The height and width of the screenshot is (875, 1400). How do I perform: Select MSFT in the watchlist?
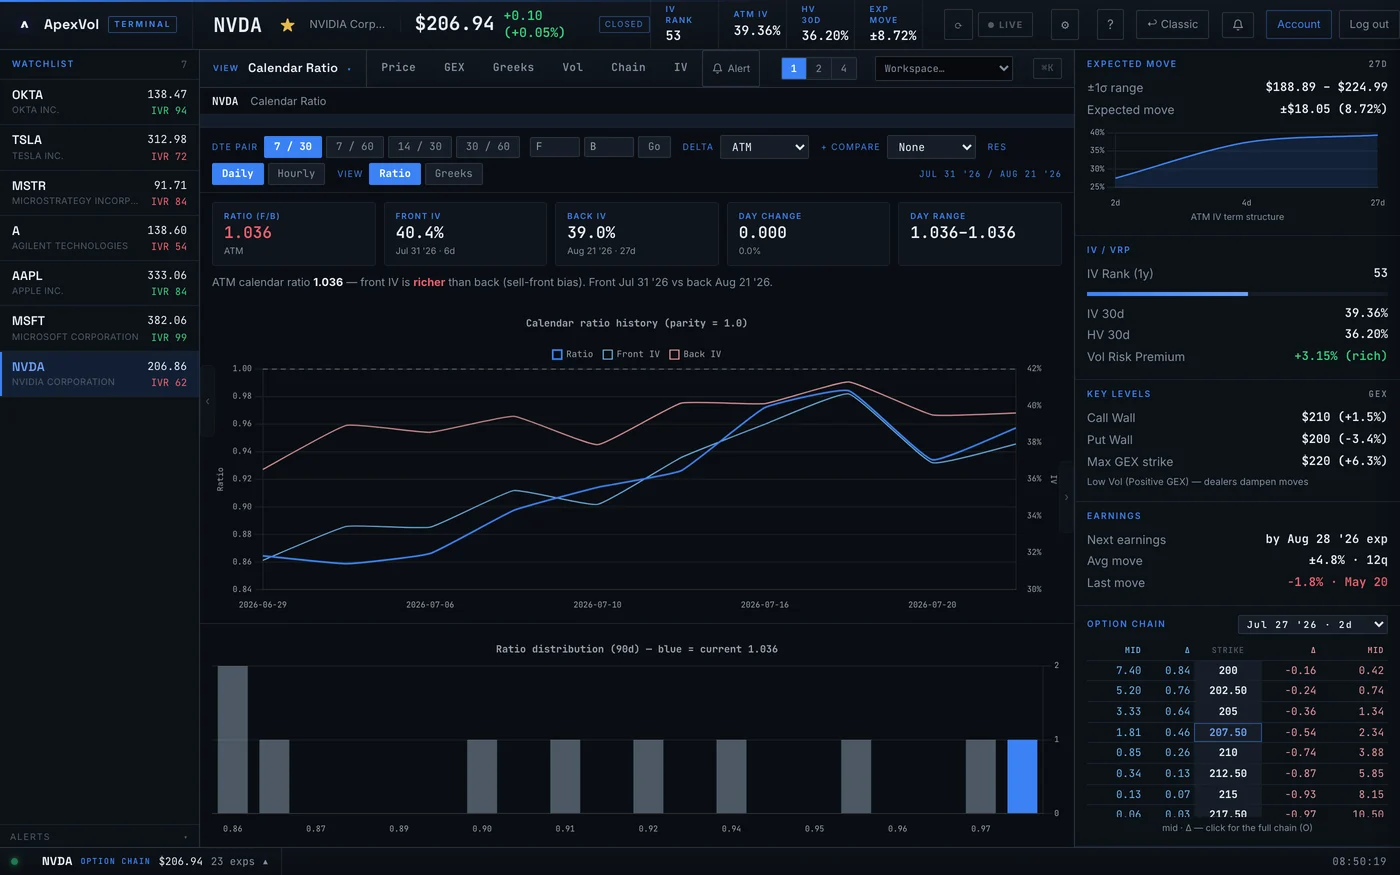pyautogui.click(x=100, y=328)
